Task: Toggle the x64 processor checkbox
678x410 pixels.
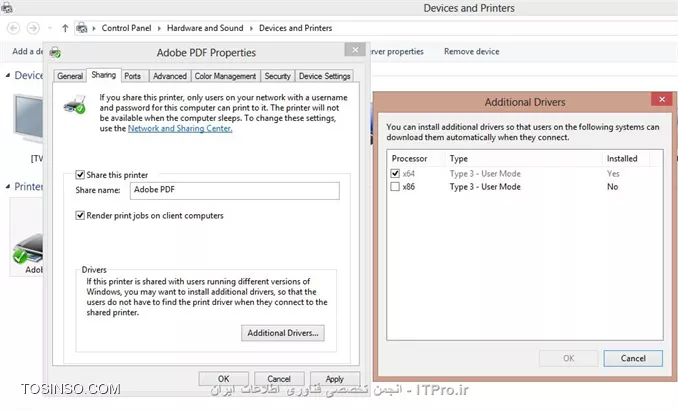Action: click(395, 173)
